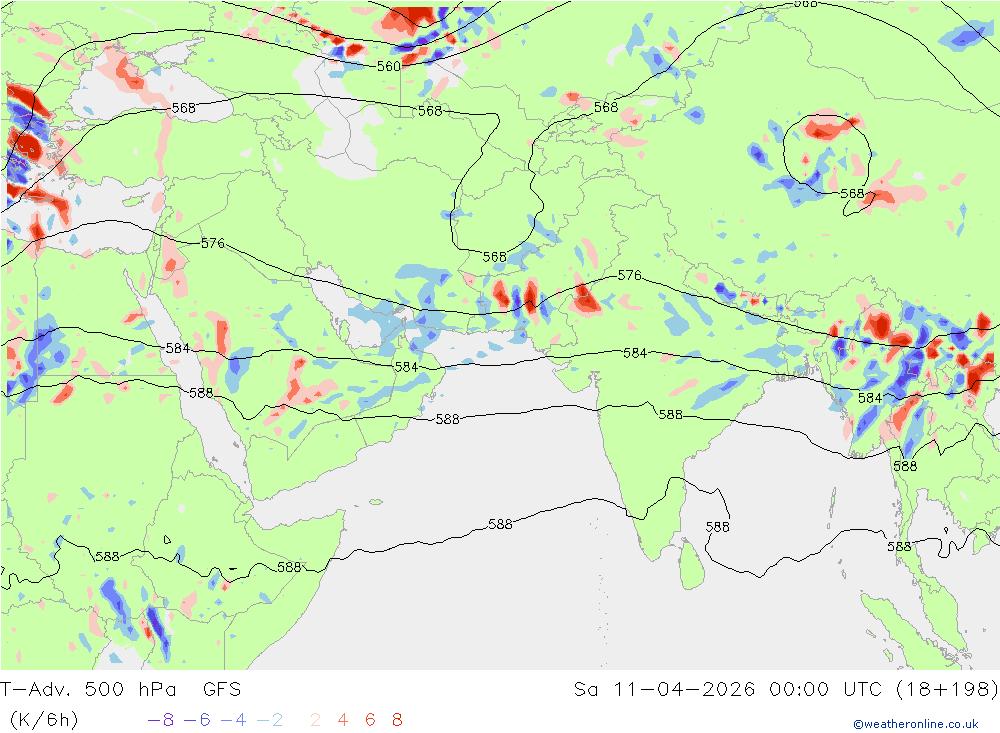This screenshot has width=1000, height=733.
Task: Click the 584 contour label over the Red Sea
Action: point(178,348)
